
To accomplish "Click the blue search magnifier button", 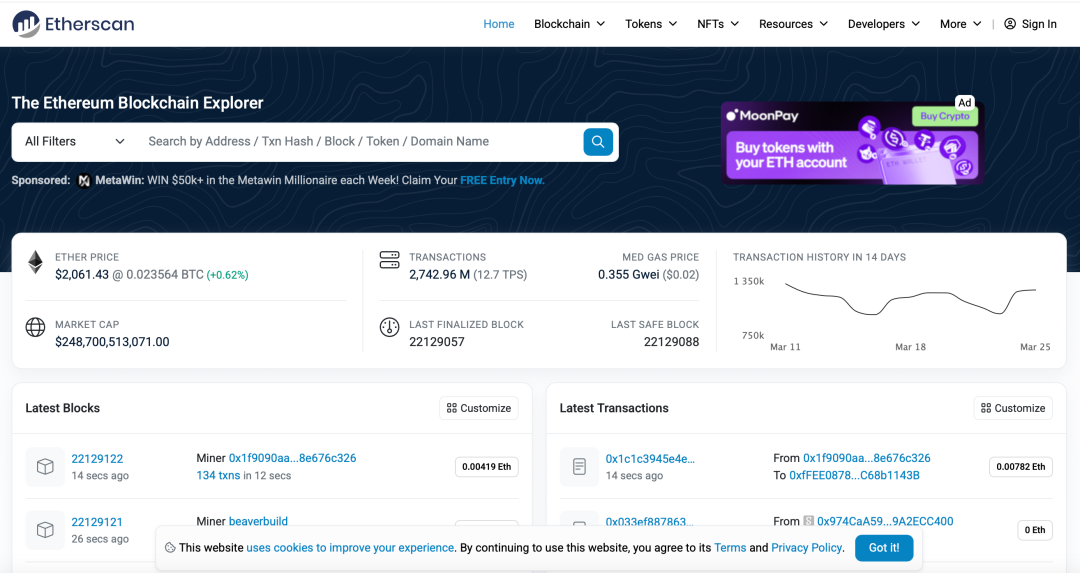I will tap(597, 142).
